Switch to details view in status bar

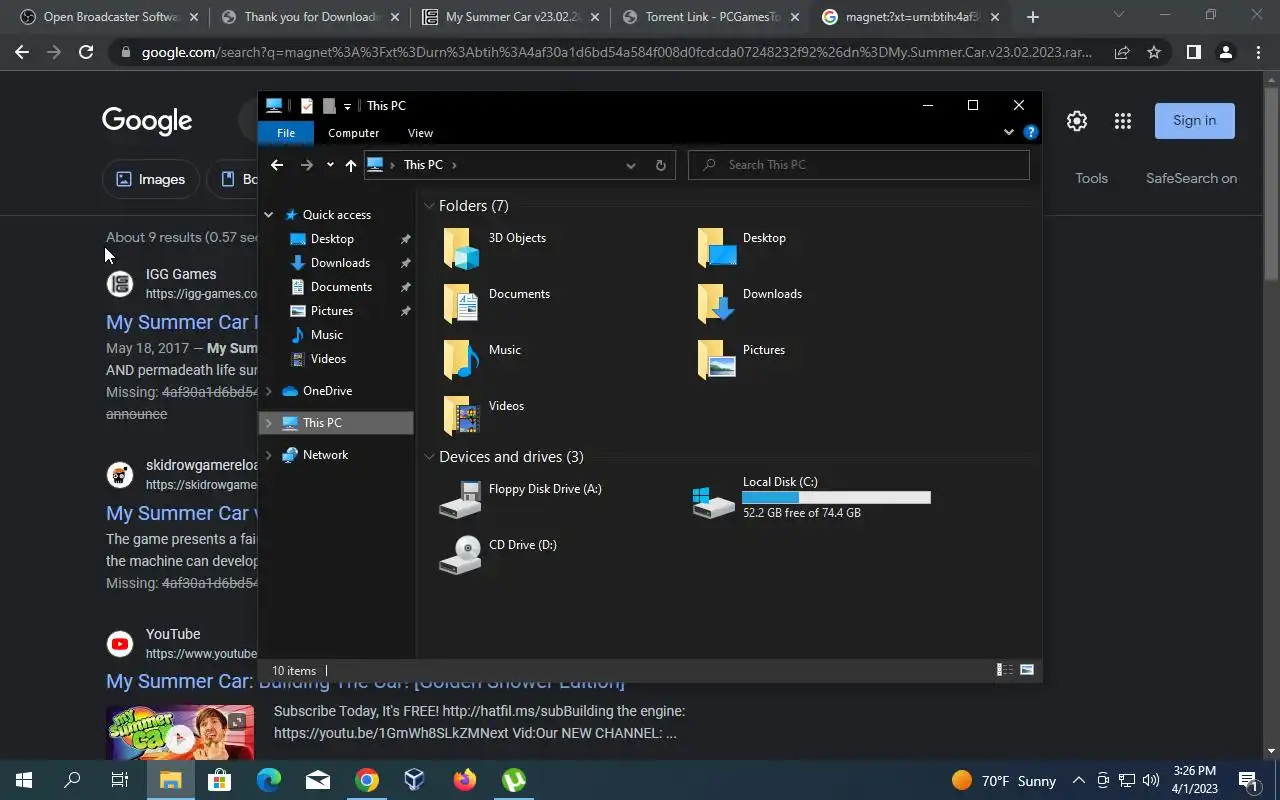click(x=1005, y=670)
